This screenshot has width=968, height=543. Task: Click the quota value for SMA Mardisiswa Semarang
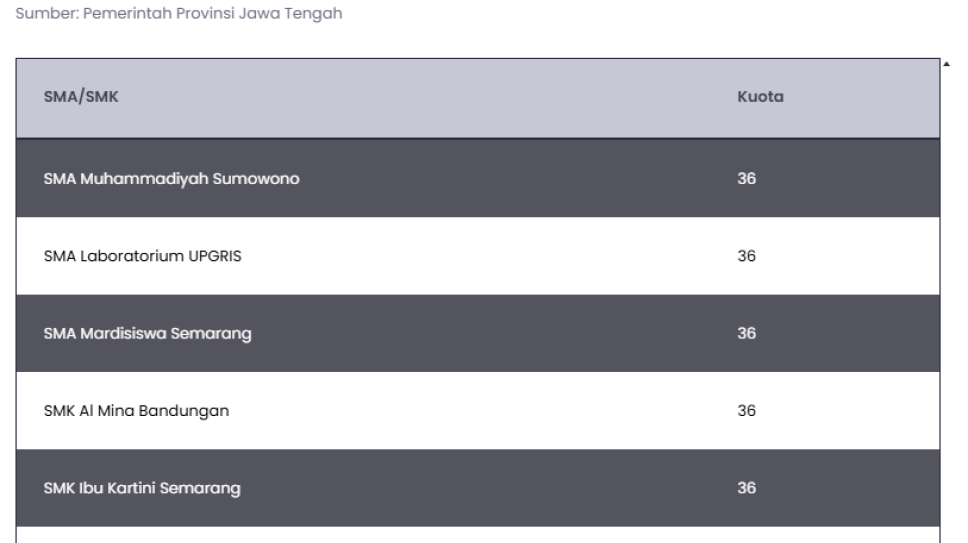pos(746,333)
